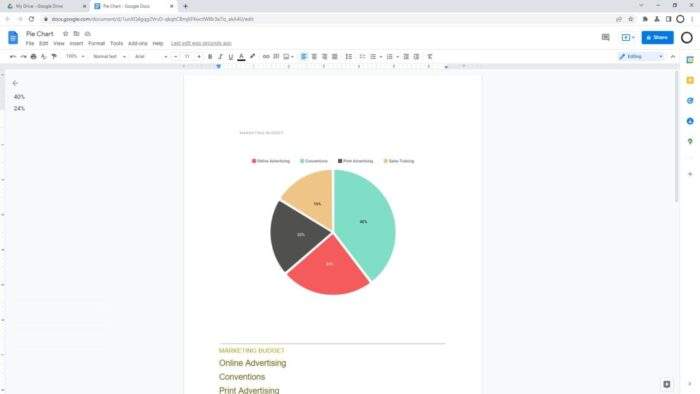Open the last edit history link
Viewport: 700px width, 394px height.
click(201, 44)
